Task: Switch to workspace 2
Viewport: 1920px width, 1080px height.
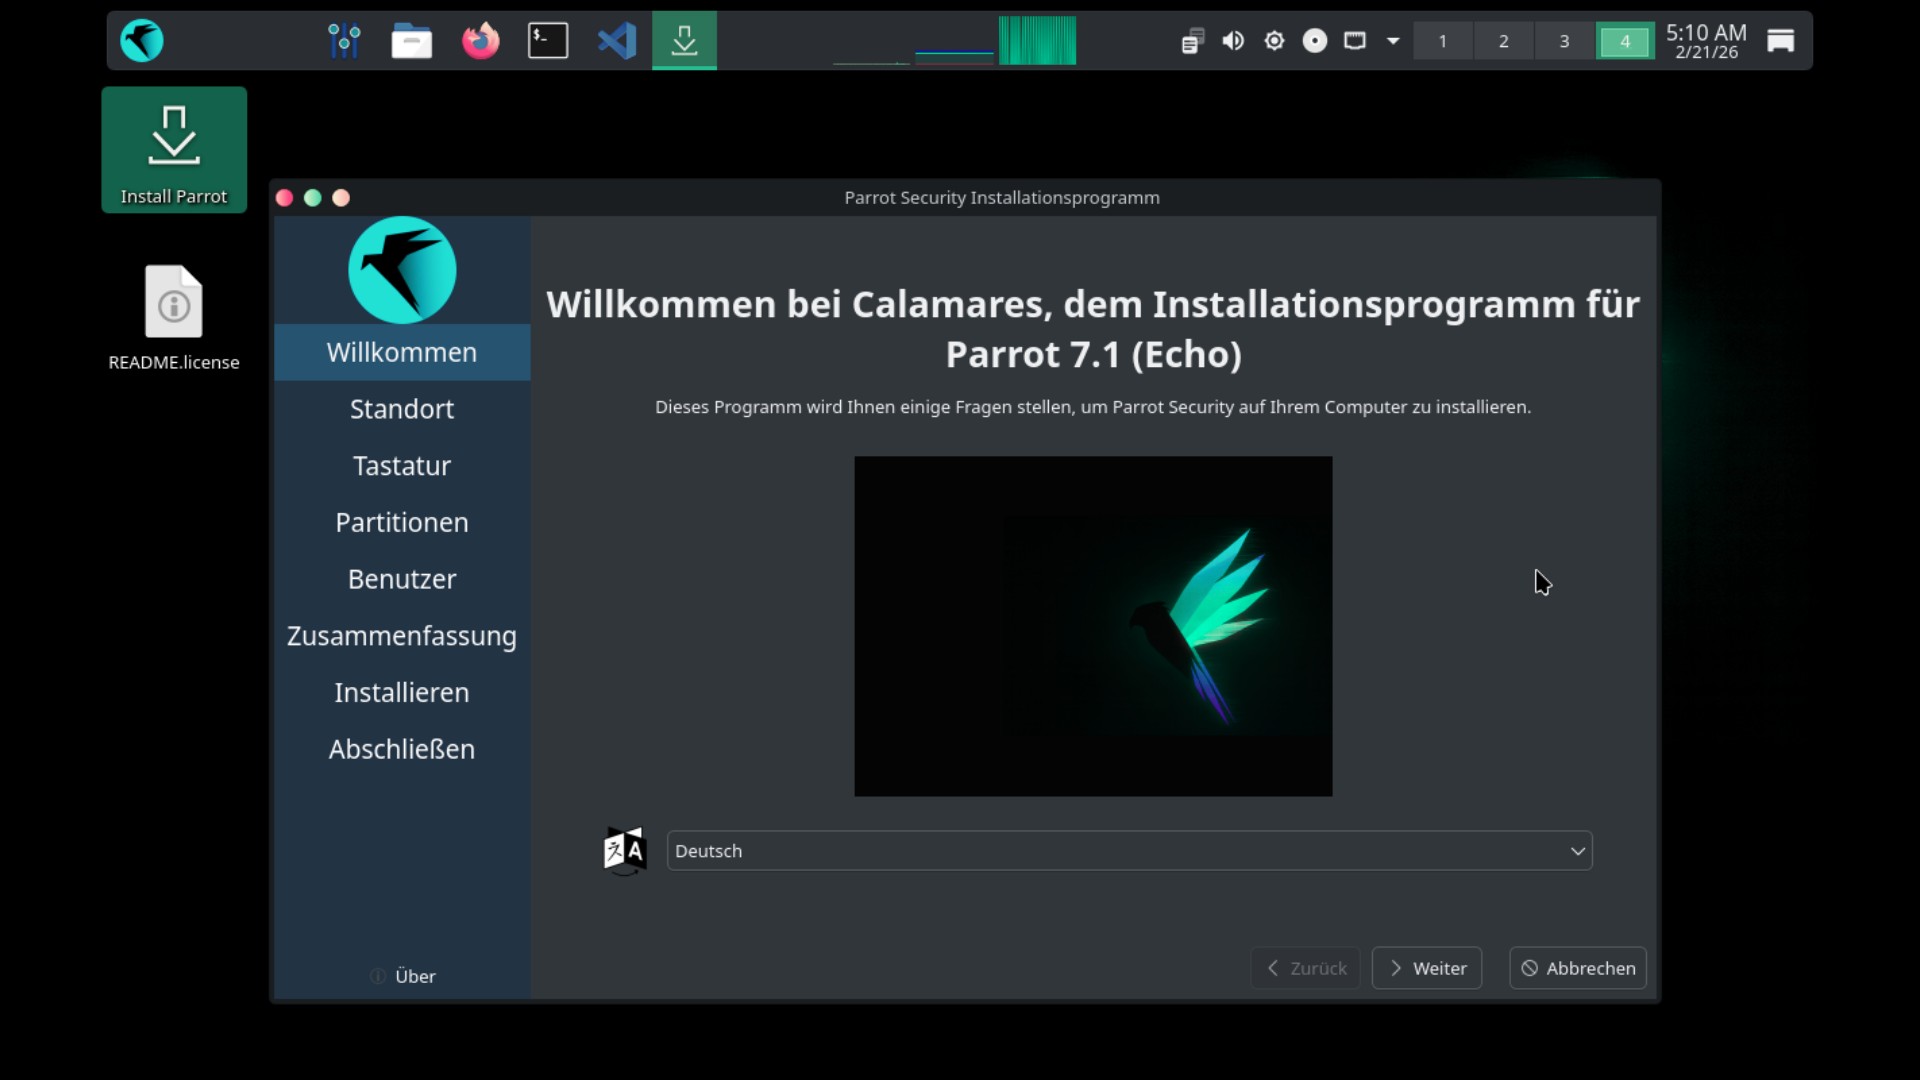Action: point(1503,41)
